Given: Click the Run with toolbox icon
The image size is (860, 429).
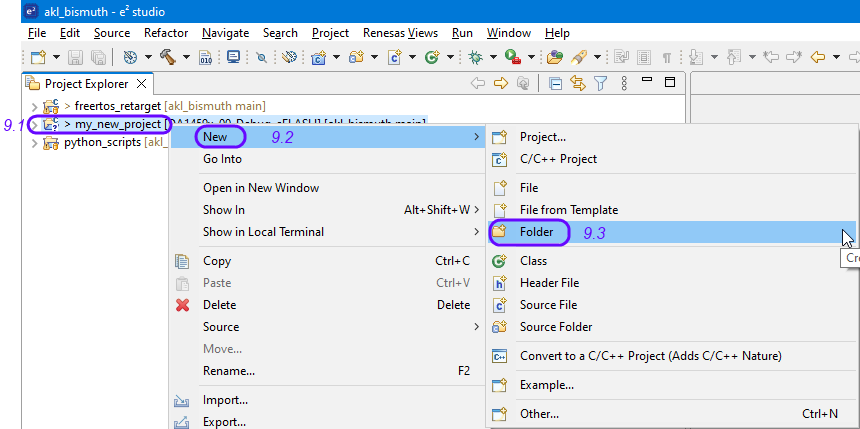Looking at the screenshot, I should [513, 57].
